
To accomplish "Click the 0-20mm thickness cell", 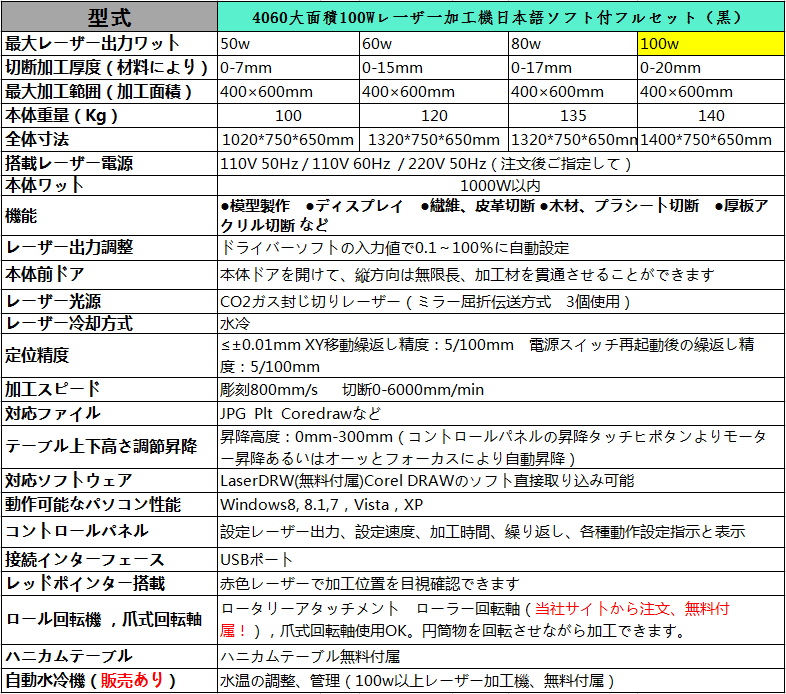I will [711, 68].
